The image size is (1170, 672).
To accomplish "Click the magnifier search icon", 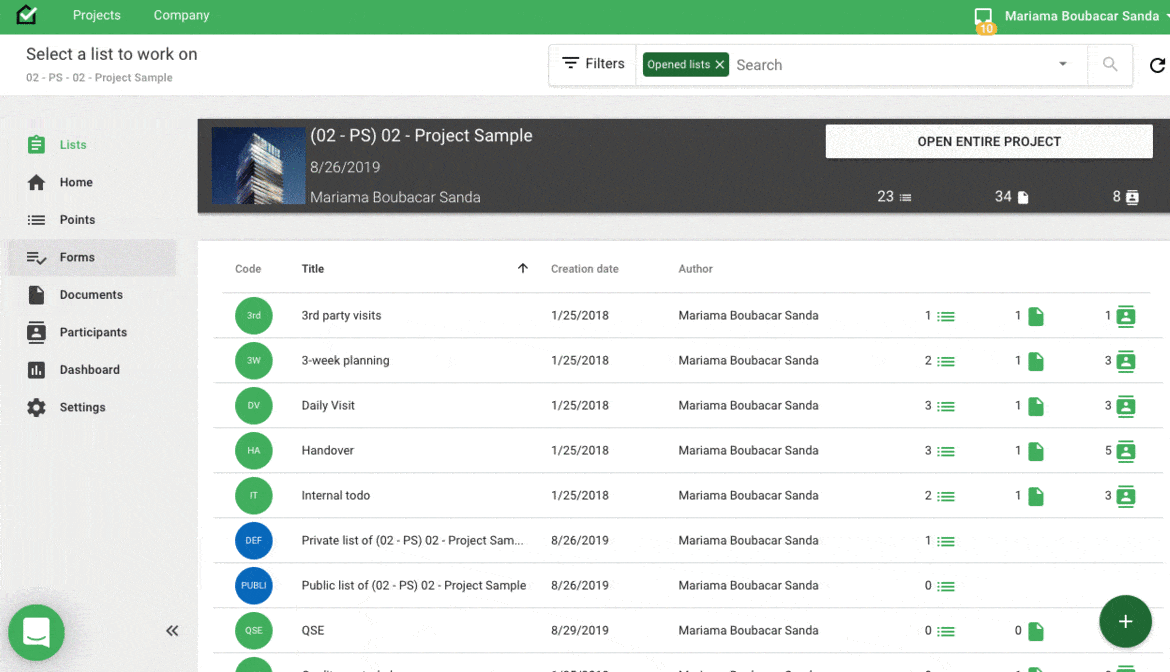I will click(1110, 64).
